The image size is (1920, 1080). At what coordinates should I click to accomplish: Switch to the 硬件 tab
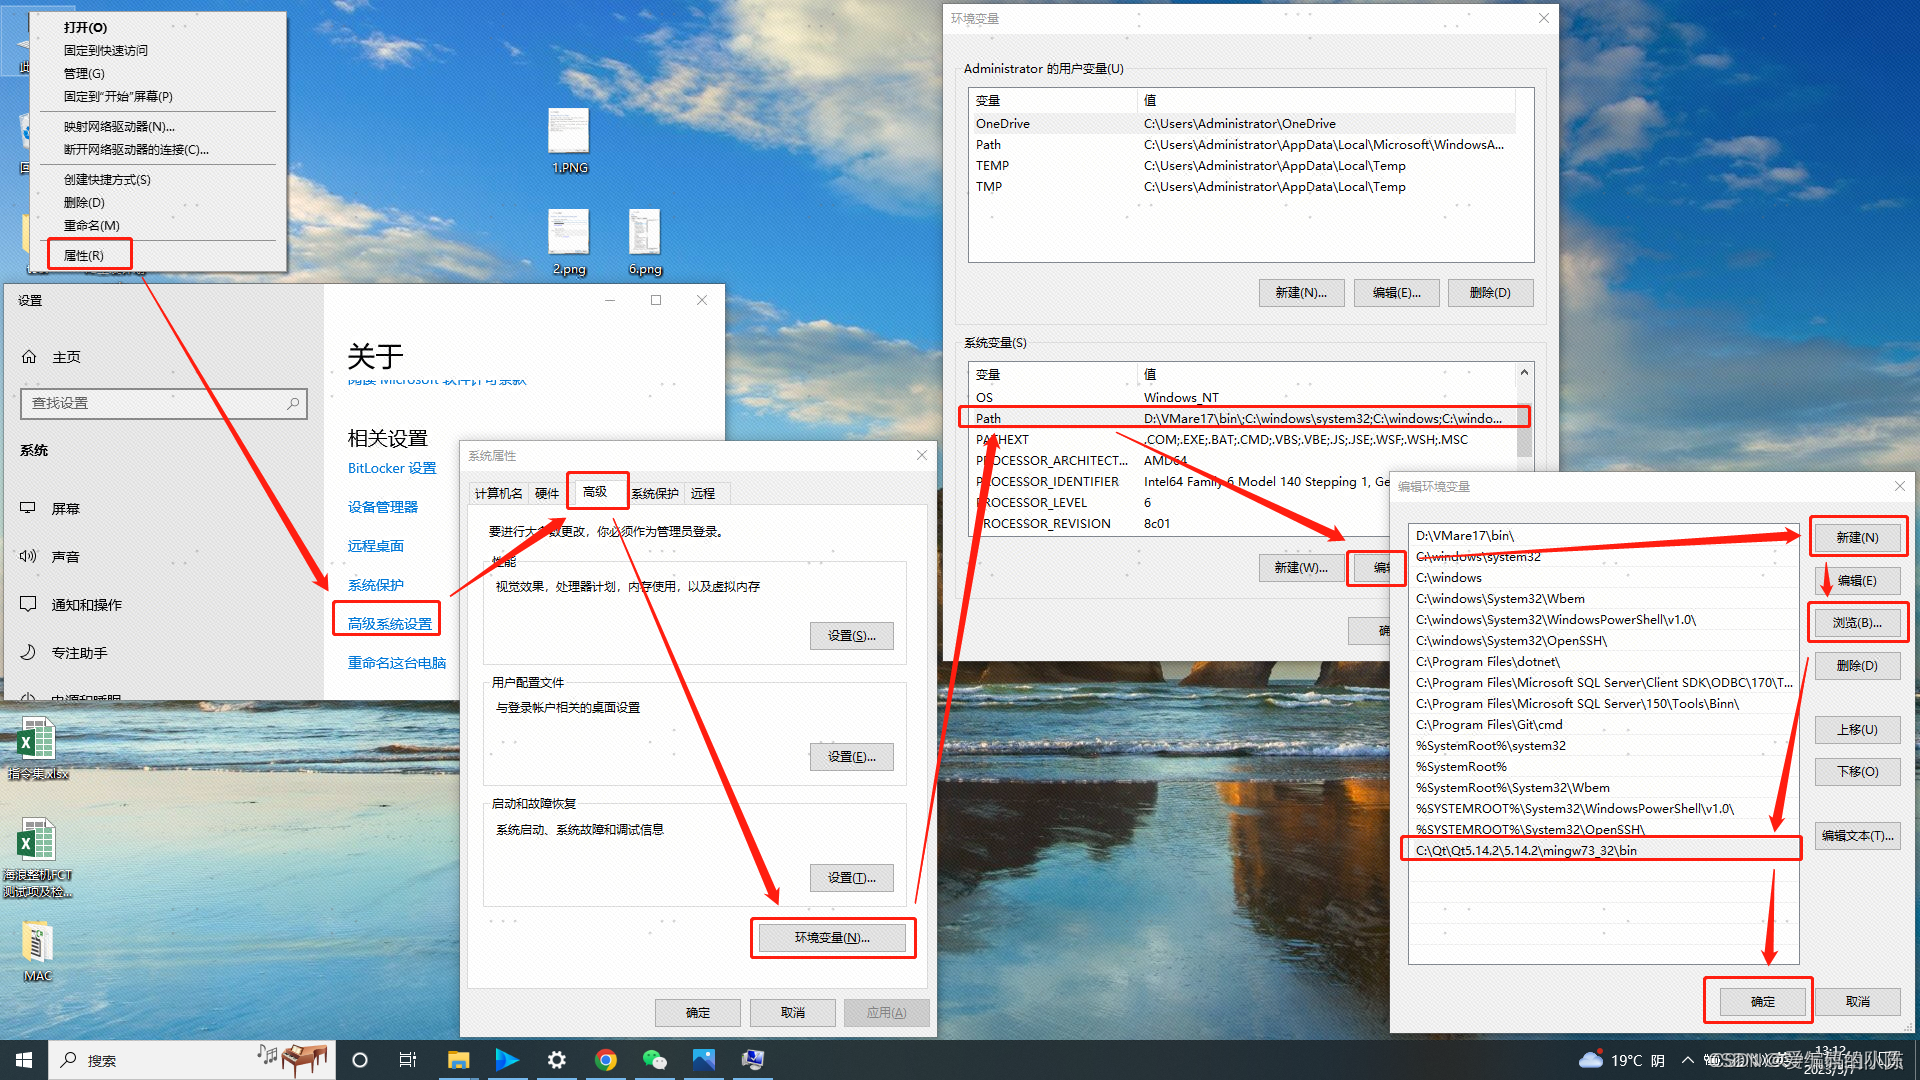547,493
